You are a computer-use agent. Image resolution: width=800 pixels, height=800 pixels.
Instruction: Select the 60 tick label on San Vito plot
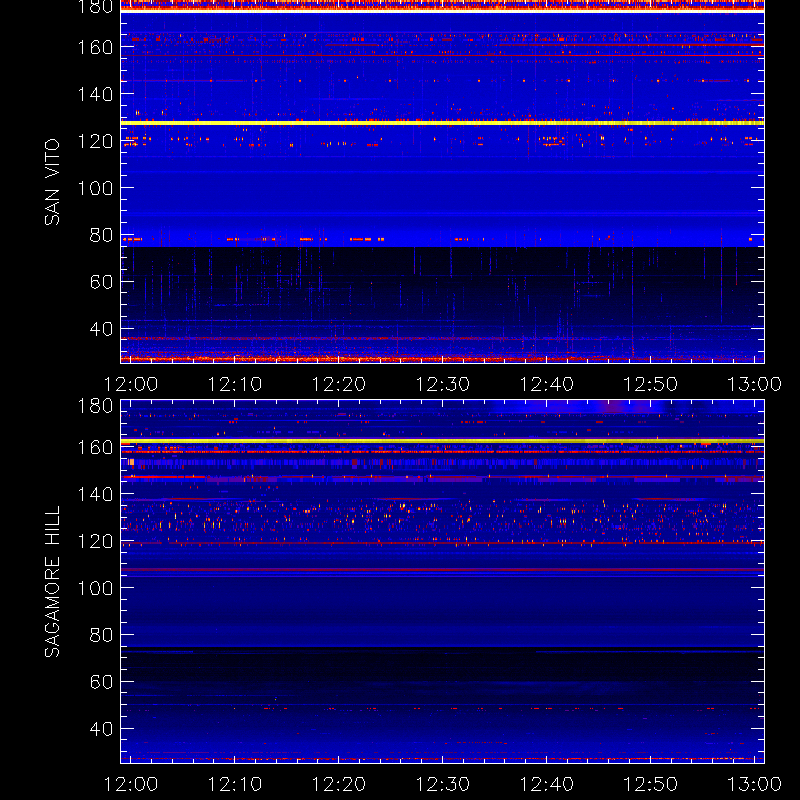point(101,282)
